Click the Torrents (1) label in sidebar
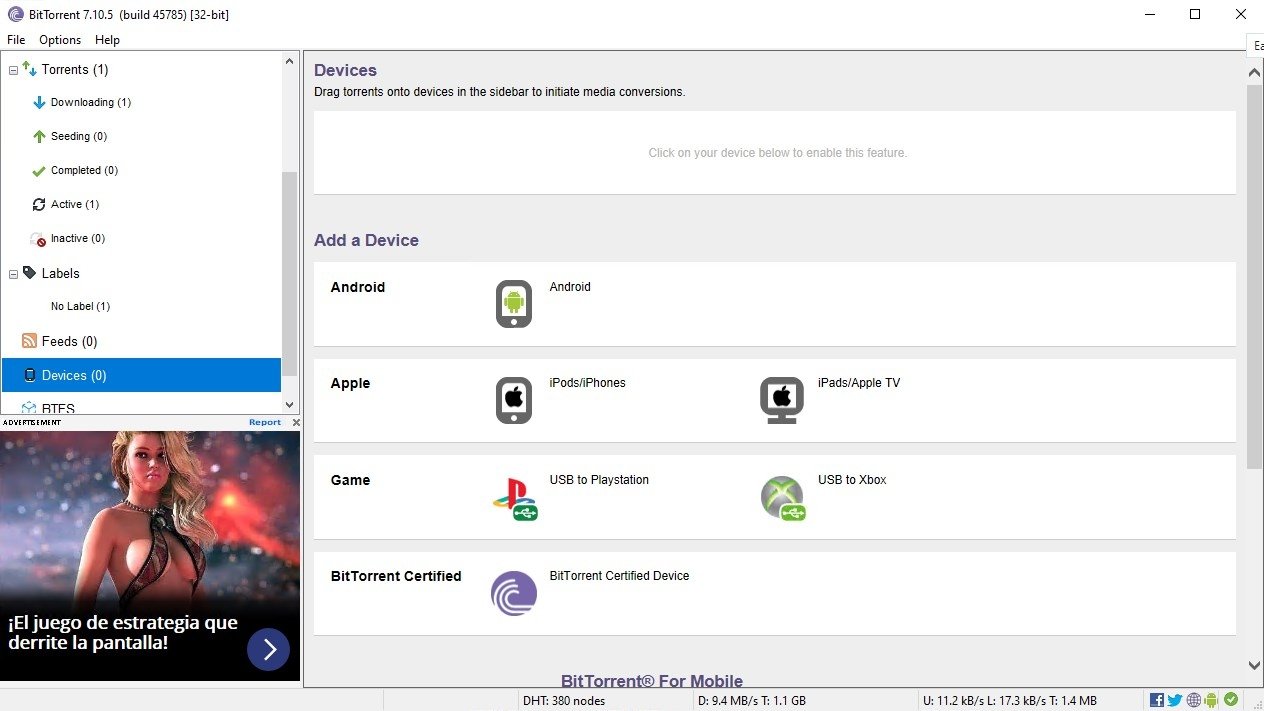This screenshot has height=711, width=1264. click(75, 69)
